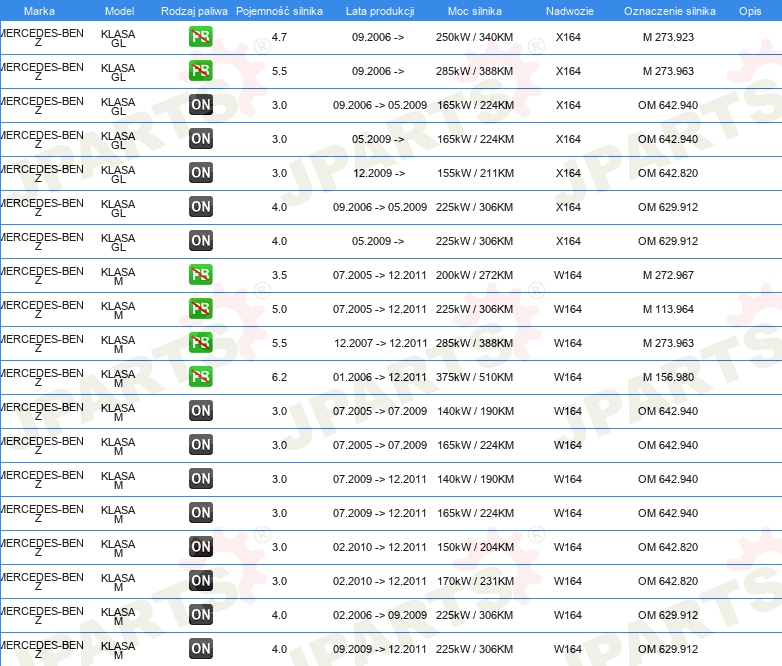Click the Oznaczenie silnika column header
The image size is (782, 666).
[670, 11]
